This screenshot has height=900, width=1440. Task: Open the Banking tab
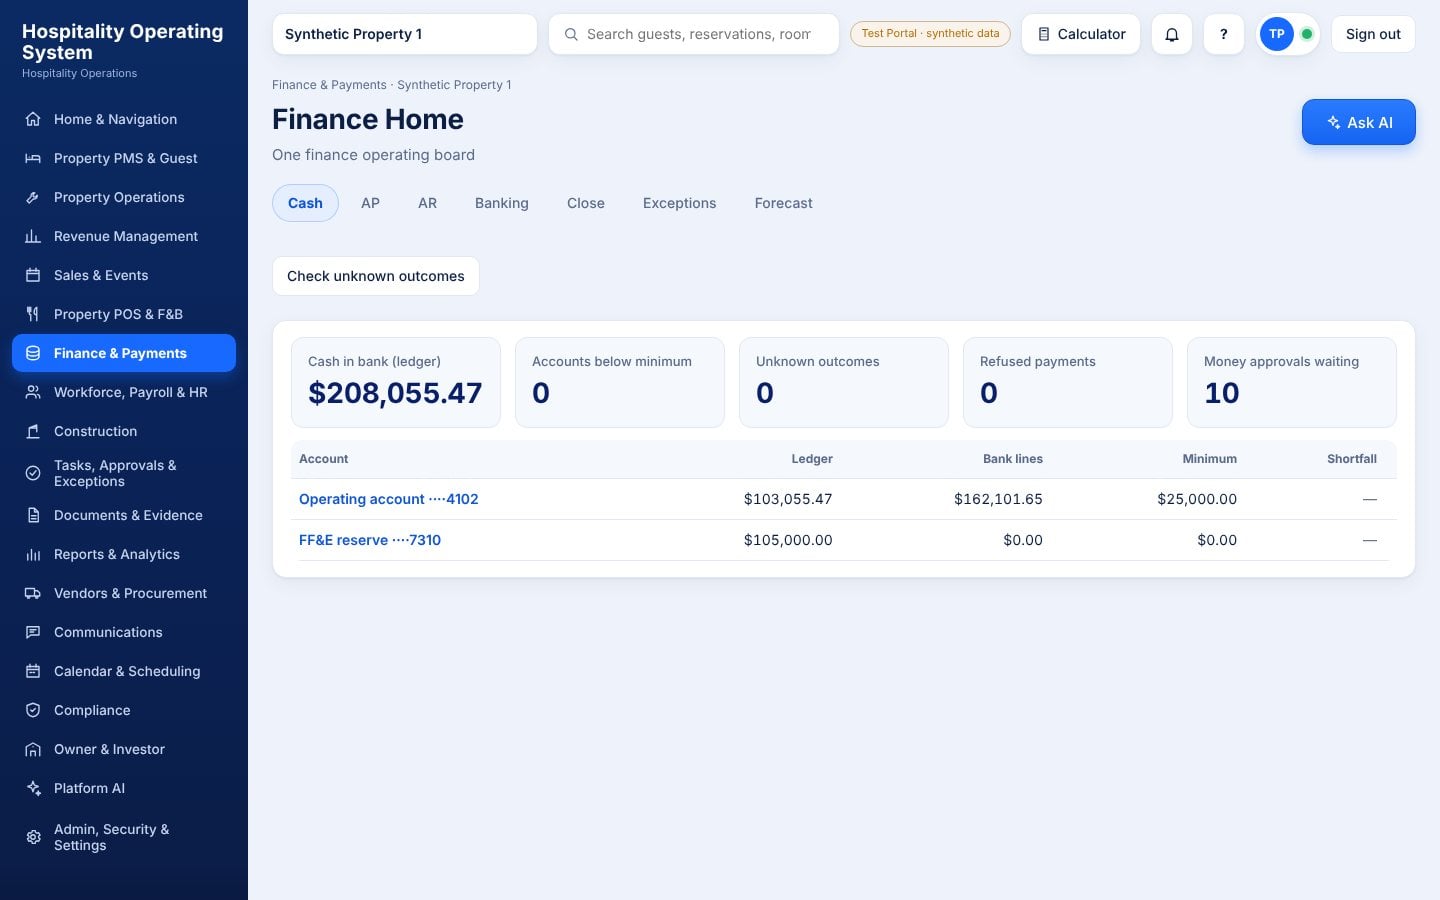502,203
